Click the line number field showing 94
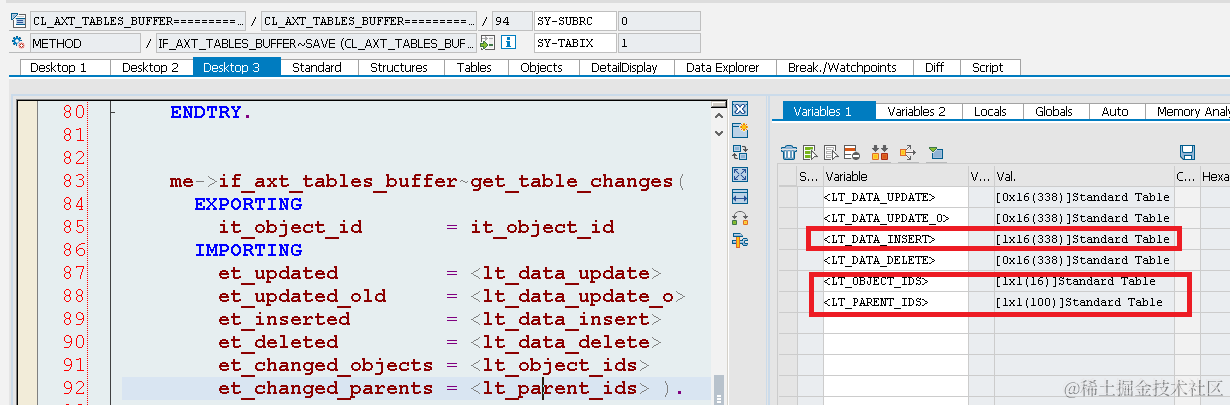Image resolution: width=1230 pixels, height=405 pixels. coord(510,20)
